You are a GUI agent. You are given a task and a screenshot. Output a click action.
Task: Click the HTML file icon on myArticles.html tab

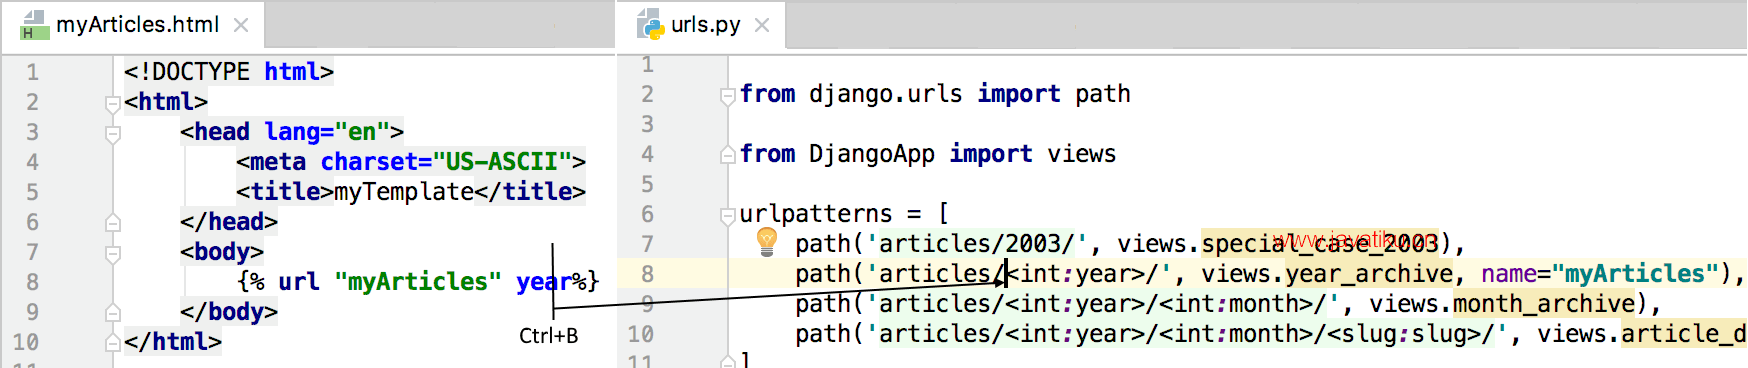tap(35, 25)
